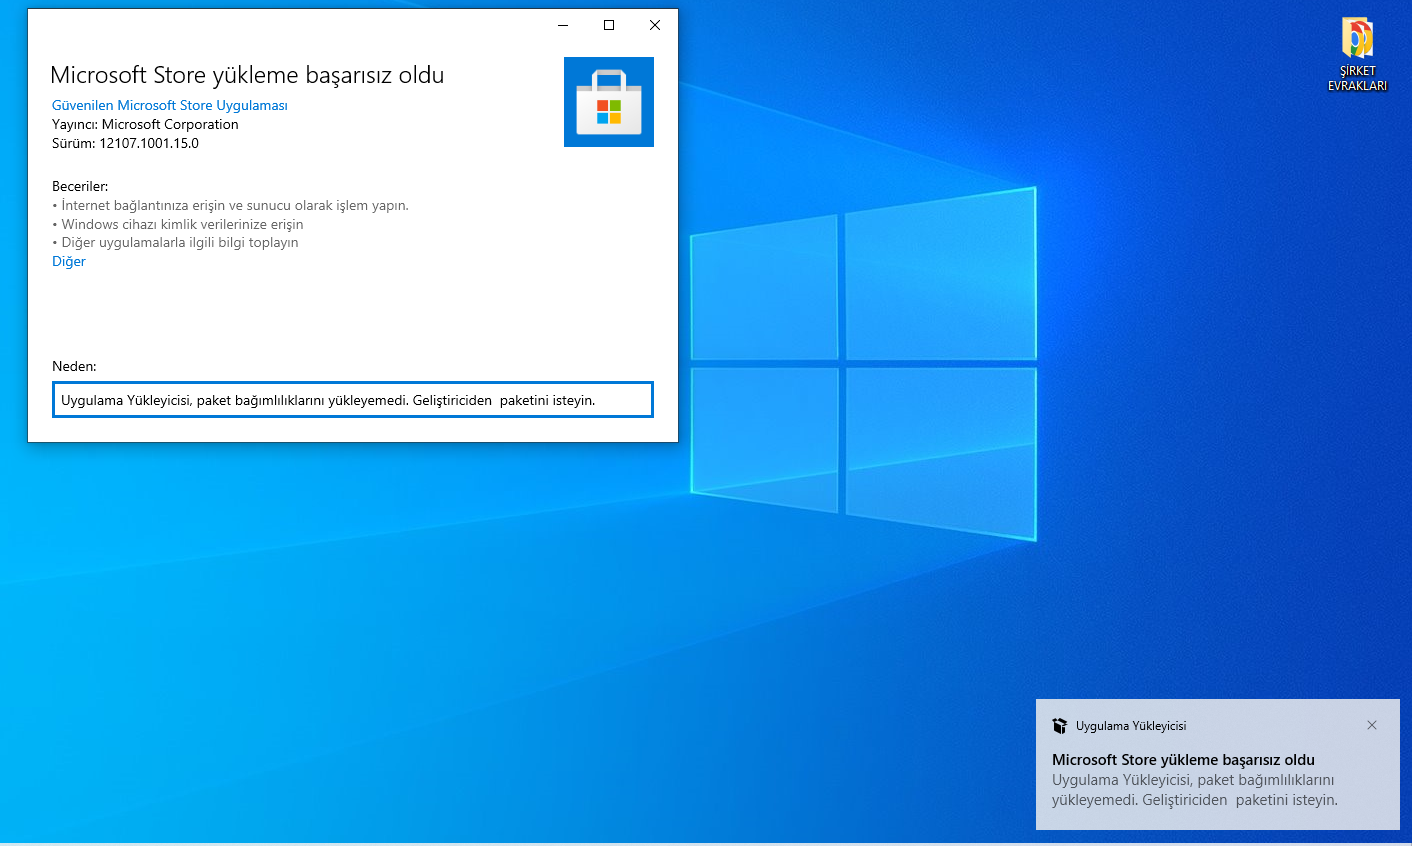Click the Microsoft Store shopping bag logo
Viewport: 1412px width, 846px height.
click(609, 102)
